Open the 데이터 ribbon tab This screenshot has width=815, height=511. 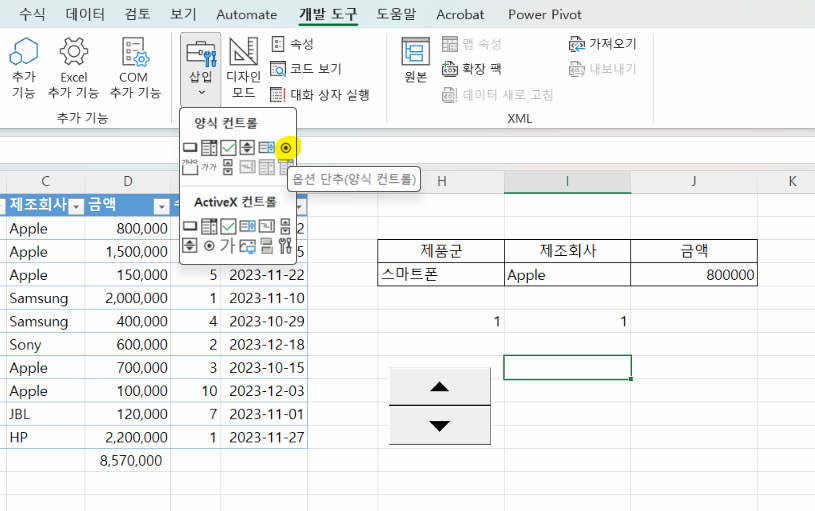click(85, 14)
